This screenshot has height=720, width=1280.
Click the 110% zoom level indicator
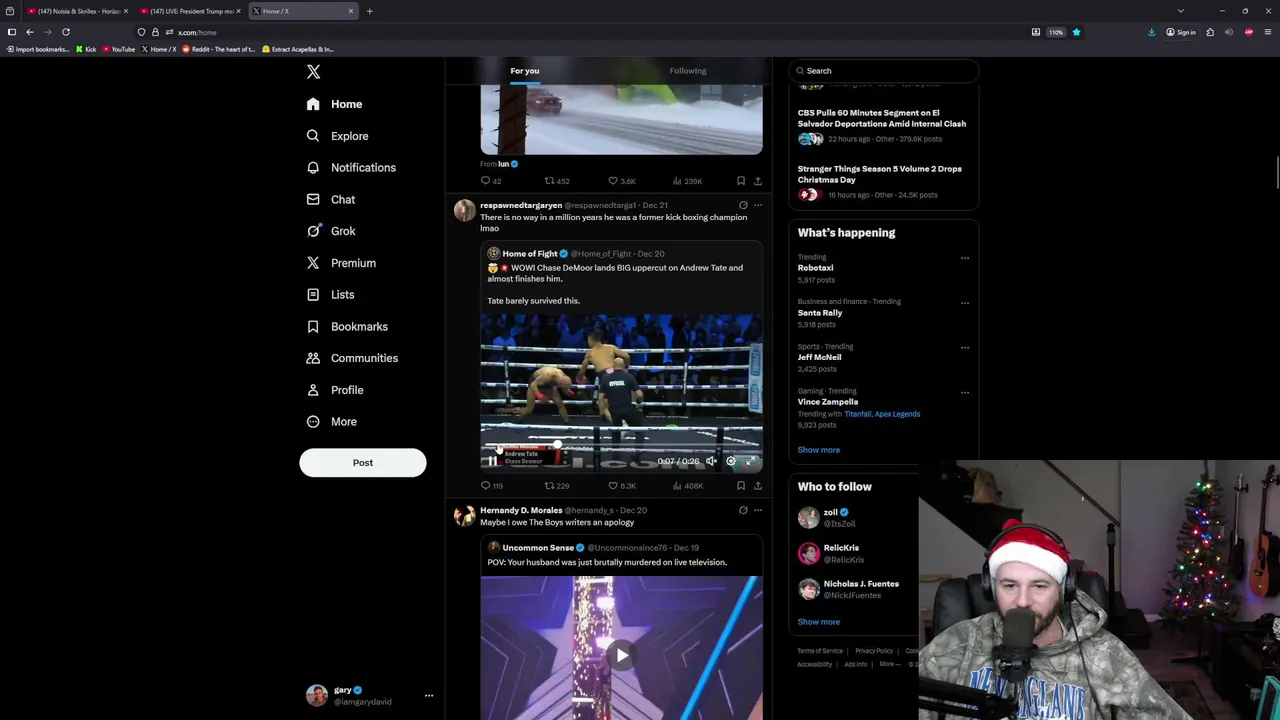[x=1056, y=32]
